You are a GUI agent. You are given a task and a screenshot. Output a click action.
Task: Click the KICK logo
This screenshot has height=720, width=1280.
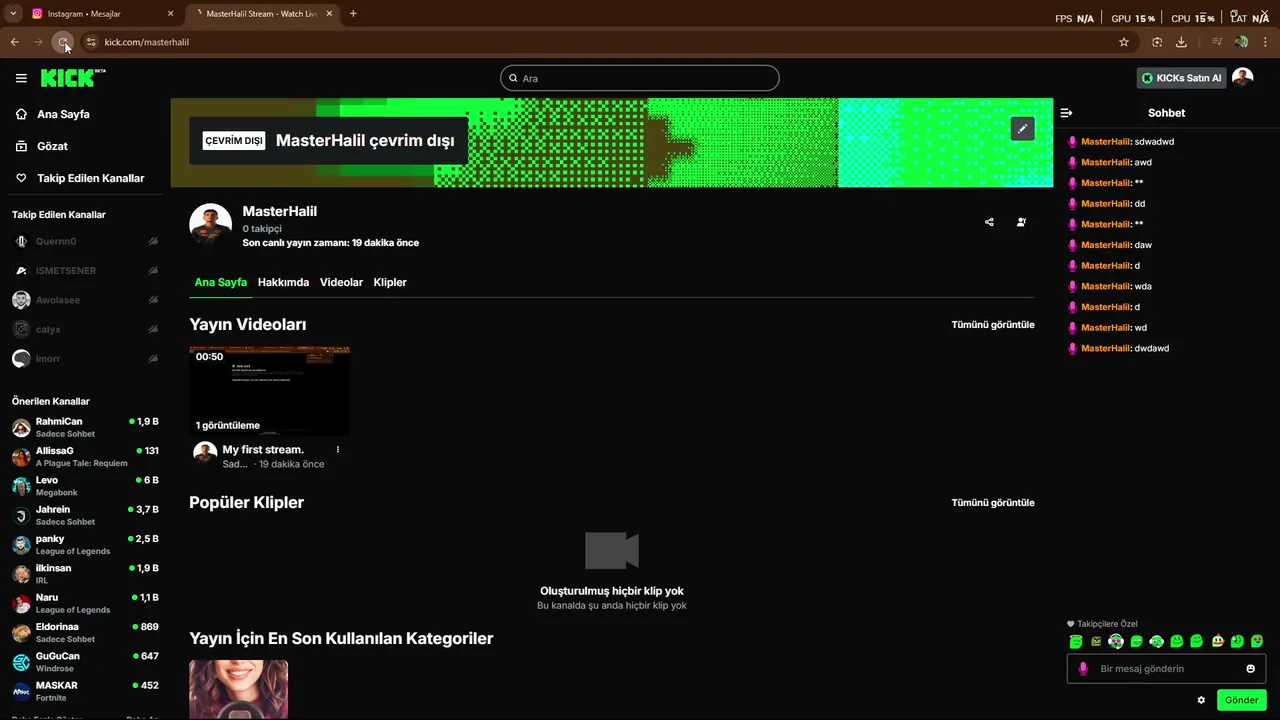(73, 78)
